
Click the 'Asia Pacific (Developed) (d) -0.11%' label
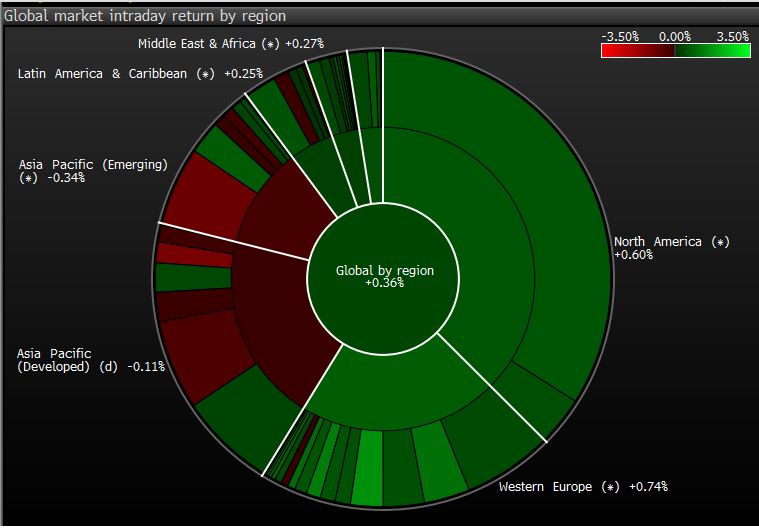pyautogui.click(x=91, y=360)
